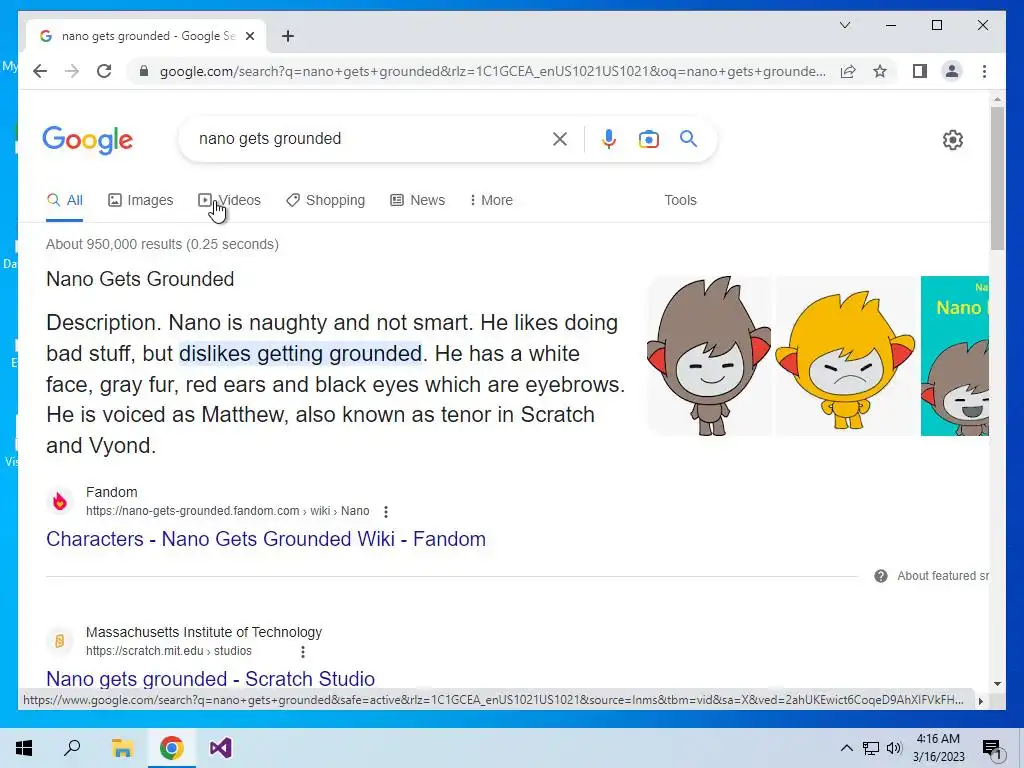Screen dimensions: 1024x768
Task: Click the scrollbar up arrow
Action: 997,99
